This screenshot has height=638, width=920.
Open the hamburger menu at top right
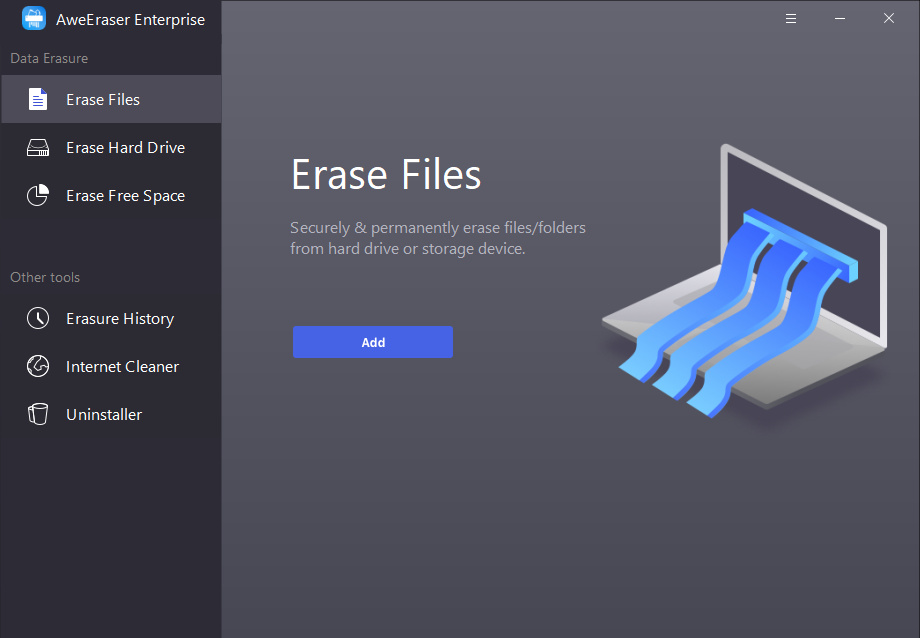click(x=791, y=18)
